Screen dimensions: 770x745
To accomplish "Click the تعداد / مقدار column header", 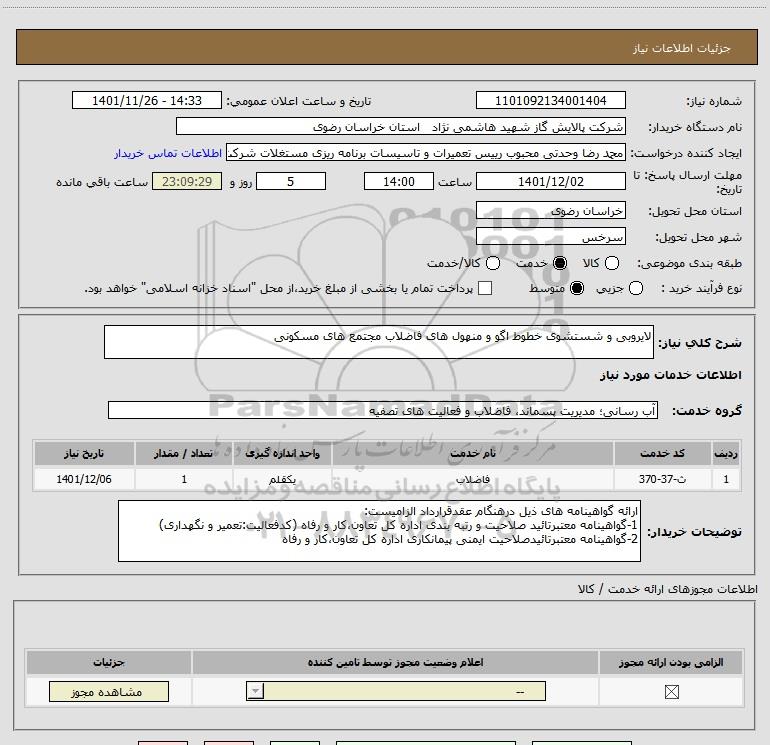I will [x=184, y=453].
